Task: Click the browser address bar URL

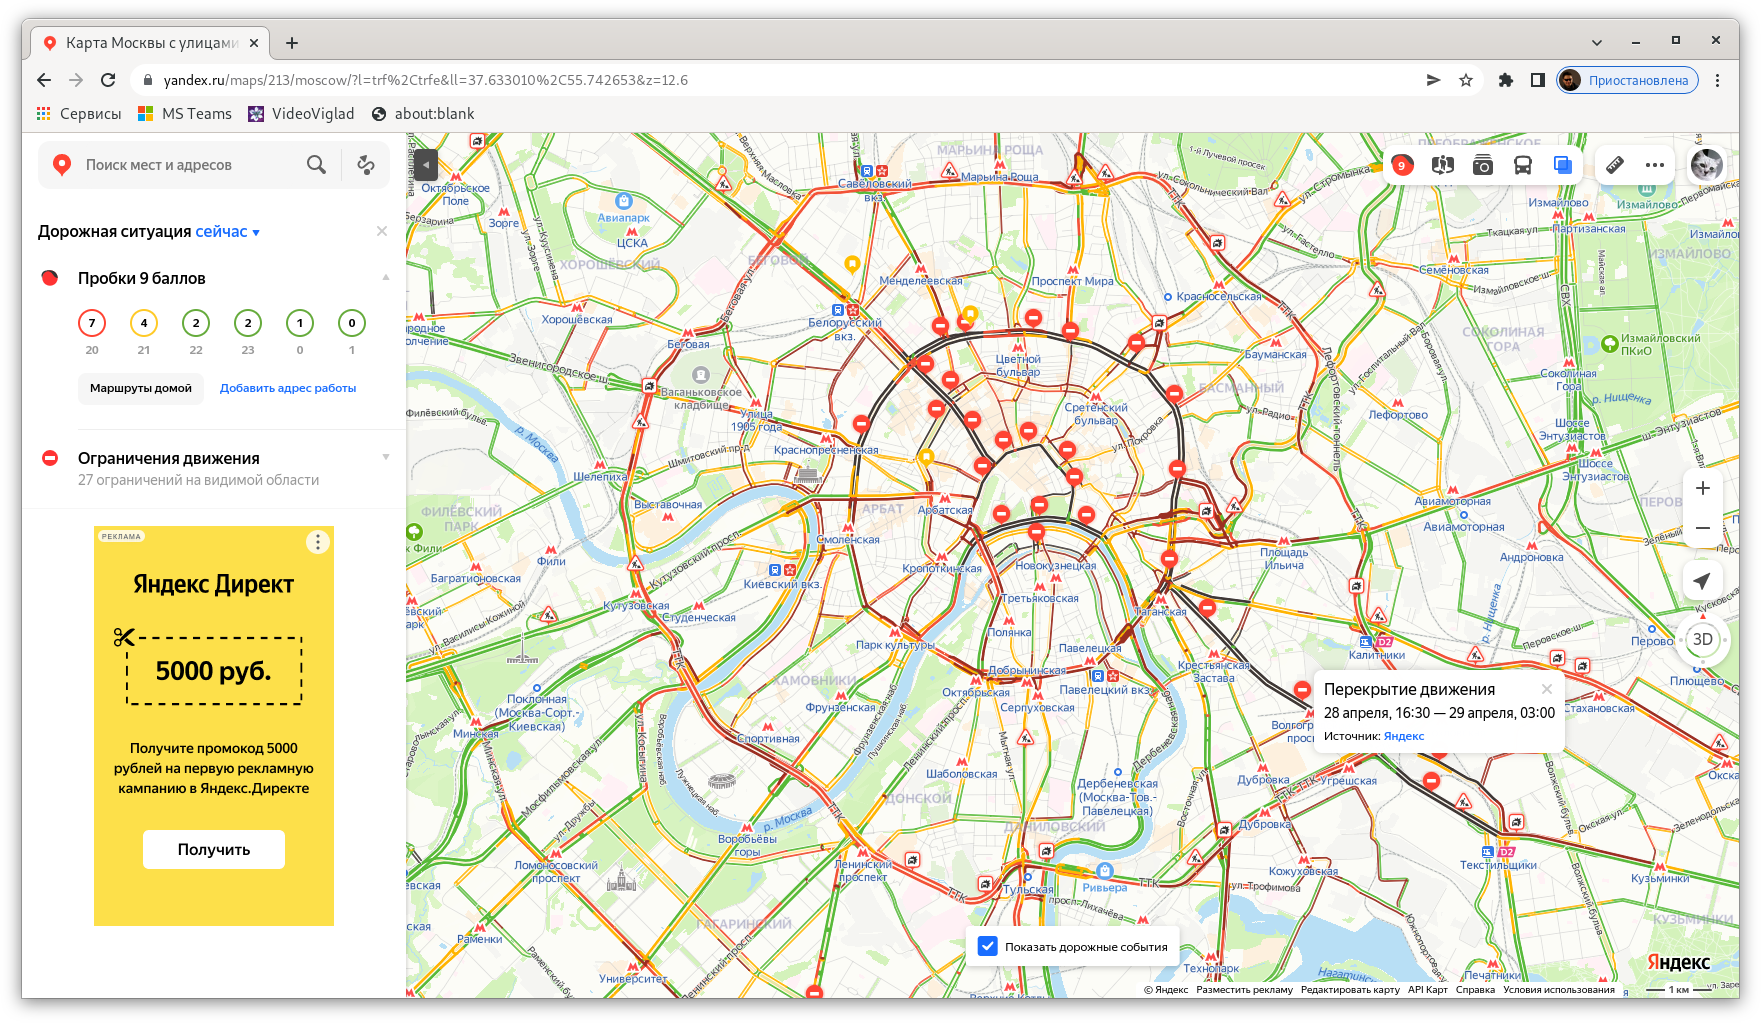Action: tap(425, 80)
